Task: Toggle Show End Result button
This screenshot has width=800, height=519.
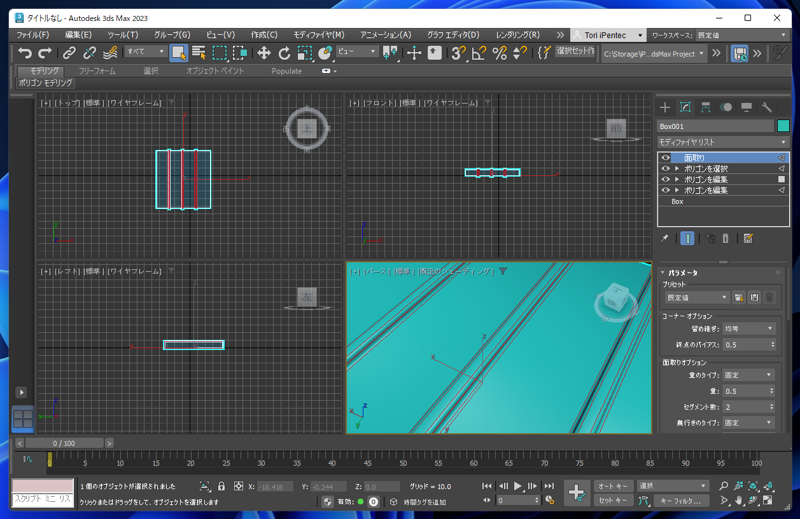Action: (687, 238)
